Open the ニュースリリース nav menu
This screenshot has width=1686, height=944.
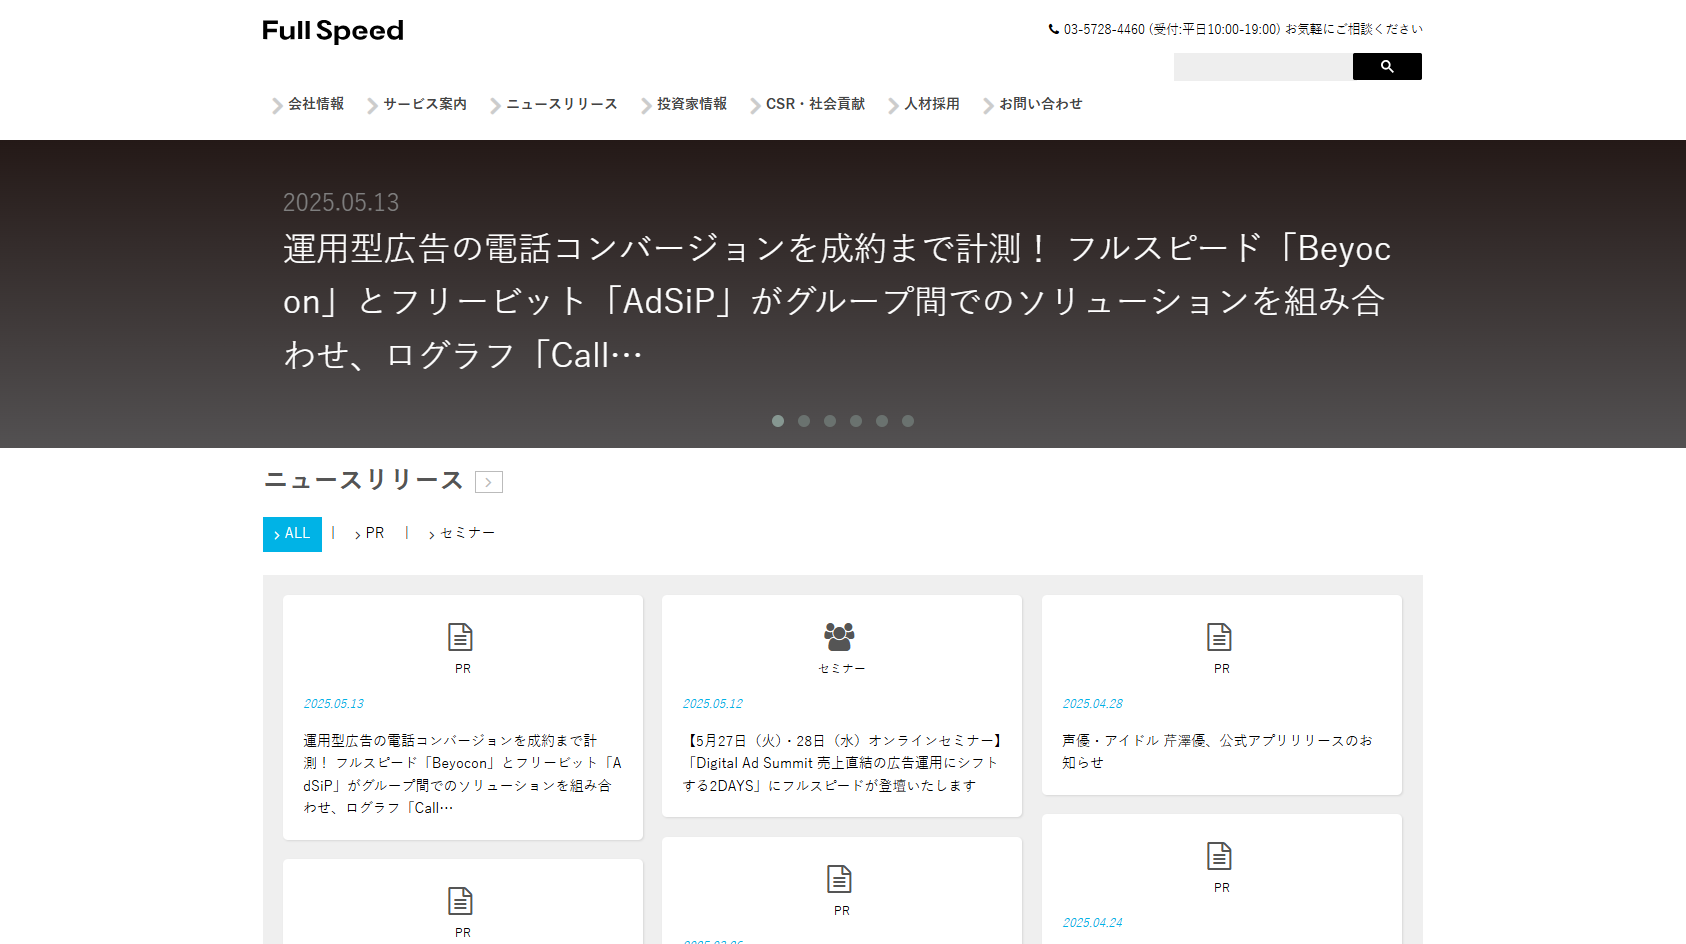562,104
